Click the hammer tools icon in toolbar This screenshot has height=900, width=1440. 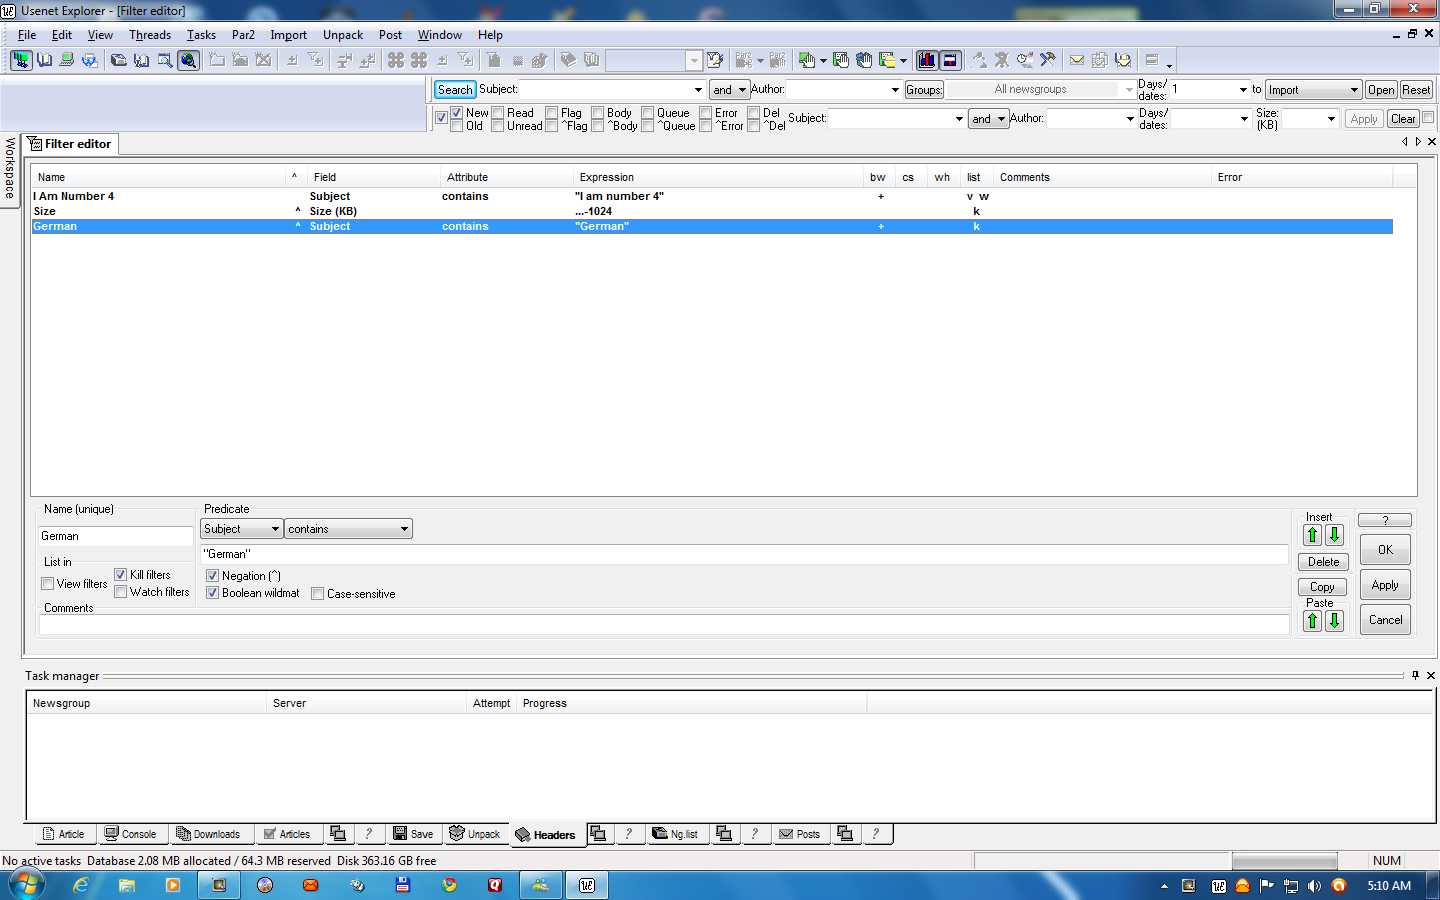(1047, 60)
